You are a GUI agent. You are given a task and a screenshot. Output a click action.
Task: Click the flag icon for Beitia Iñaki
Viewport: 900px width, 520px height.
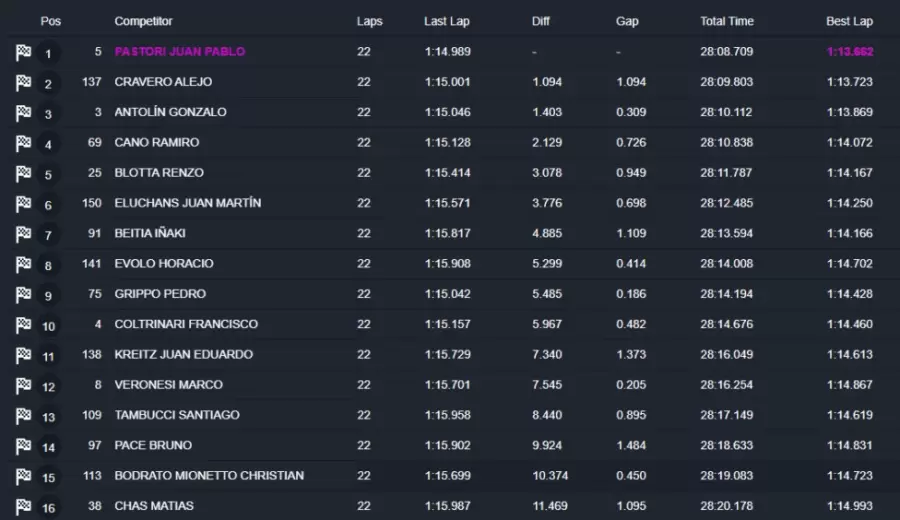[x=23, y=235]
